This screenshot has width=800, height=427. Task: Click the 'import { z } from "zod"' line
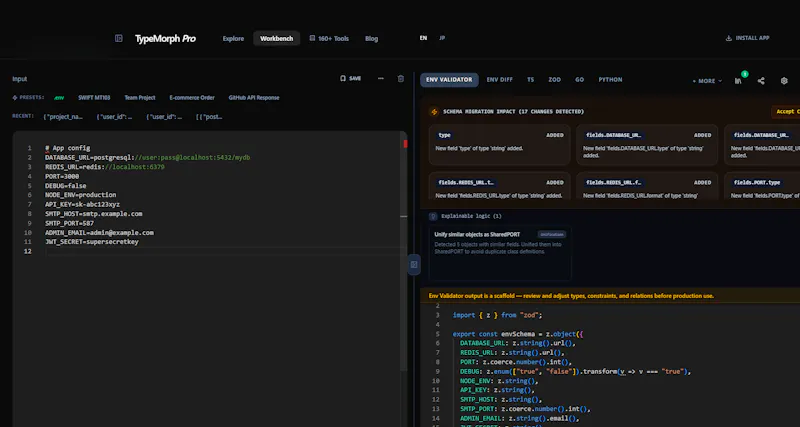pos(497,315)
